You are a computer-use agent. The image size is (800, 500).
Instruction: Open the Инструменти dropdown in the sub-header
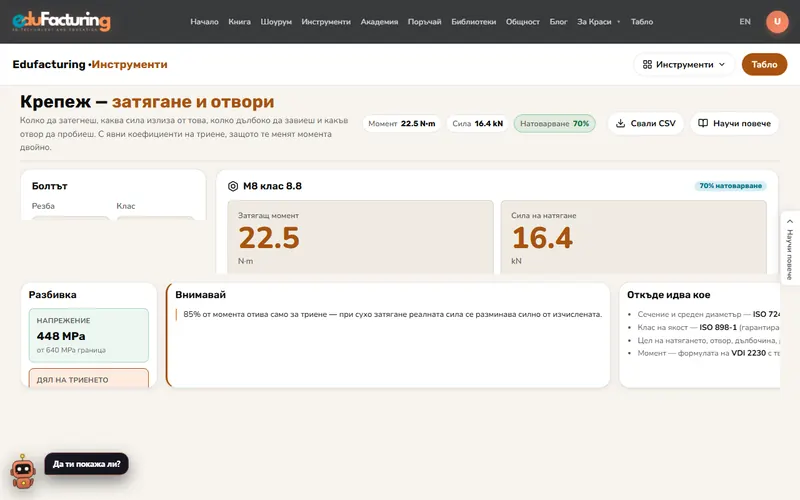click(x=684, y=64)
